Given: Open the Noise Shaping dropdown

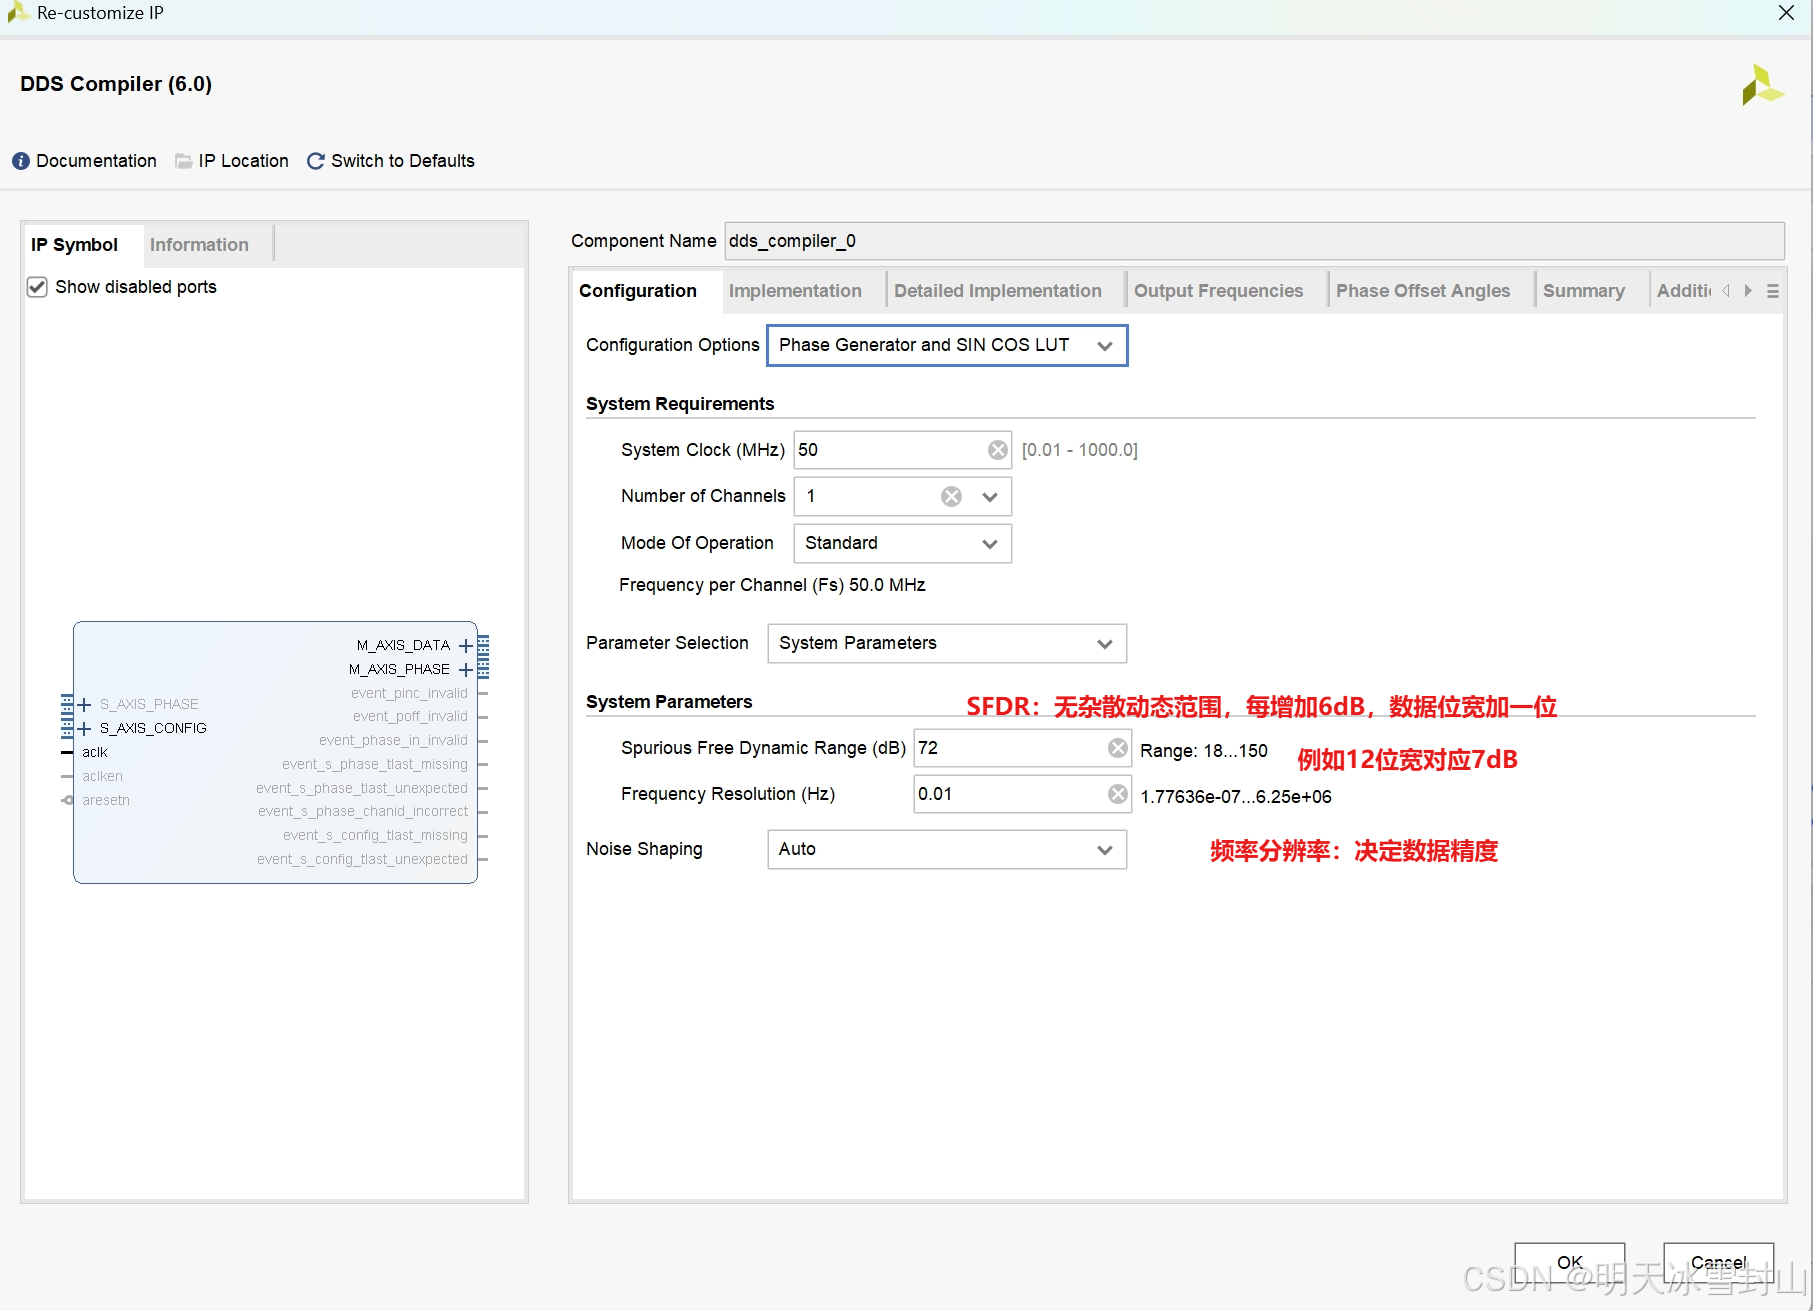Looking at the screenshot, I should pyautogui.click(x=947, y=849).
